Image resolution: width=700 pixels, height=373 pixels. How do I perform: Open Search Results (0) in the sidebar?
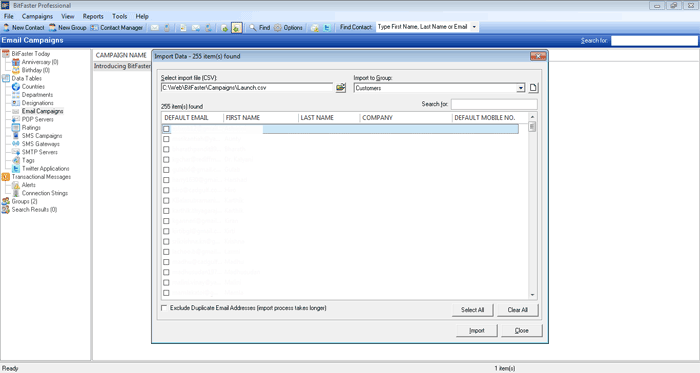coord(34,210)
